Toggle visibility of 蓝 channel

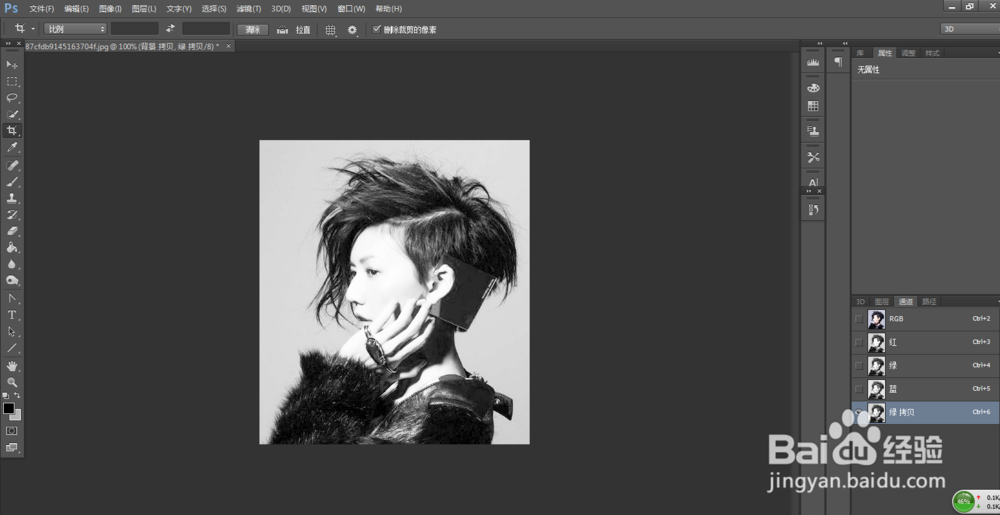(x=858, y=389)
